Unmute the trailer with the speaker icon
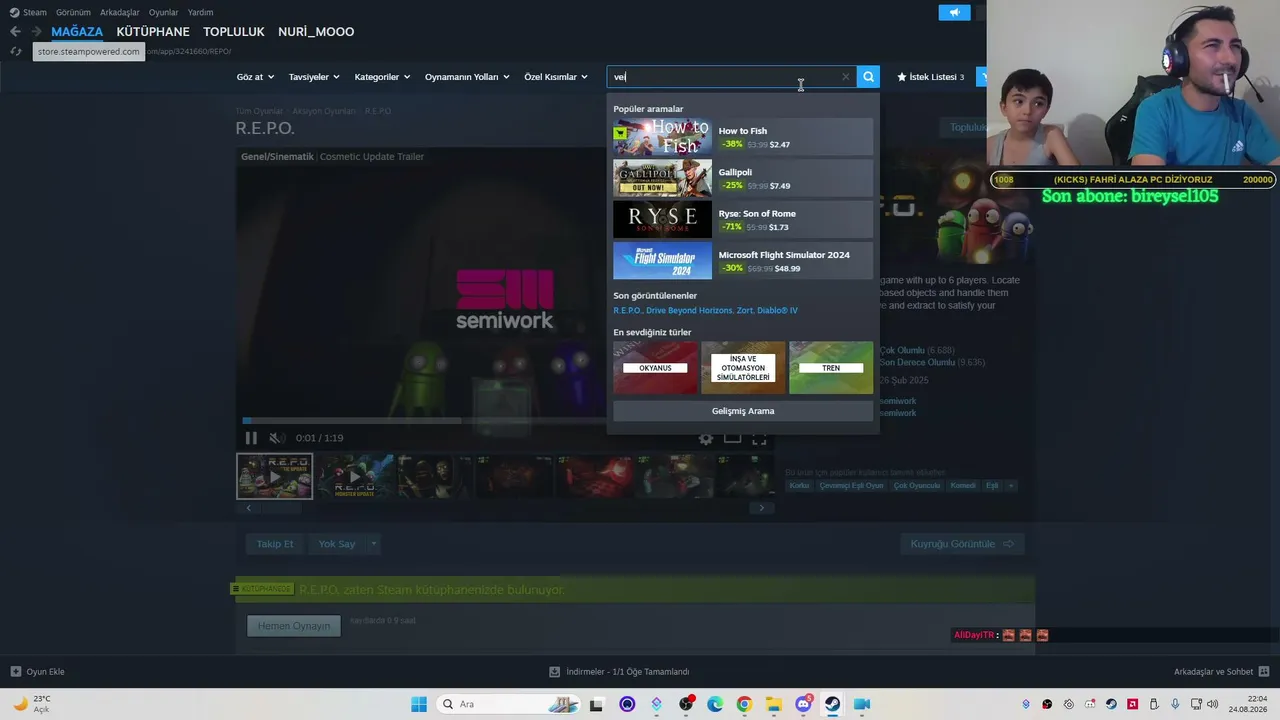This screenshot has height=720, width=1280. (x=277, y=438)
